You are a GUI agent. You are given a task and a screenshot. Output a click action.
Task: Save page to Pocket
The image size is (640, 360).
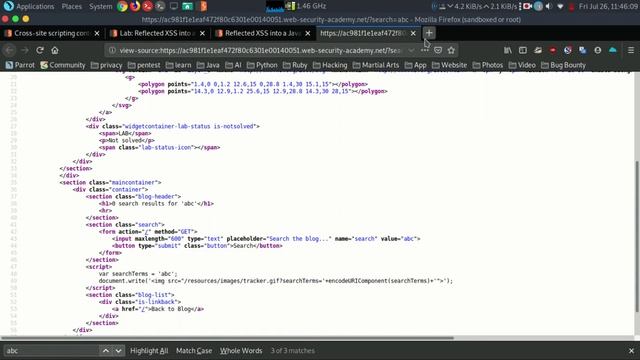click(438, 50)
